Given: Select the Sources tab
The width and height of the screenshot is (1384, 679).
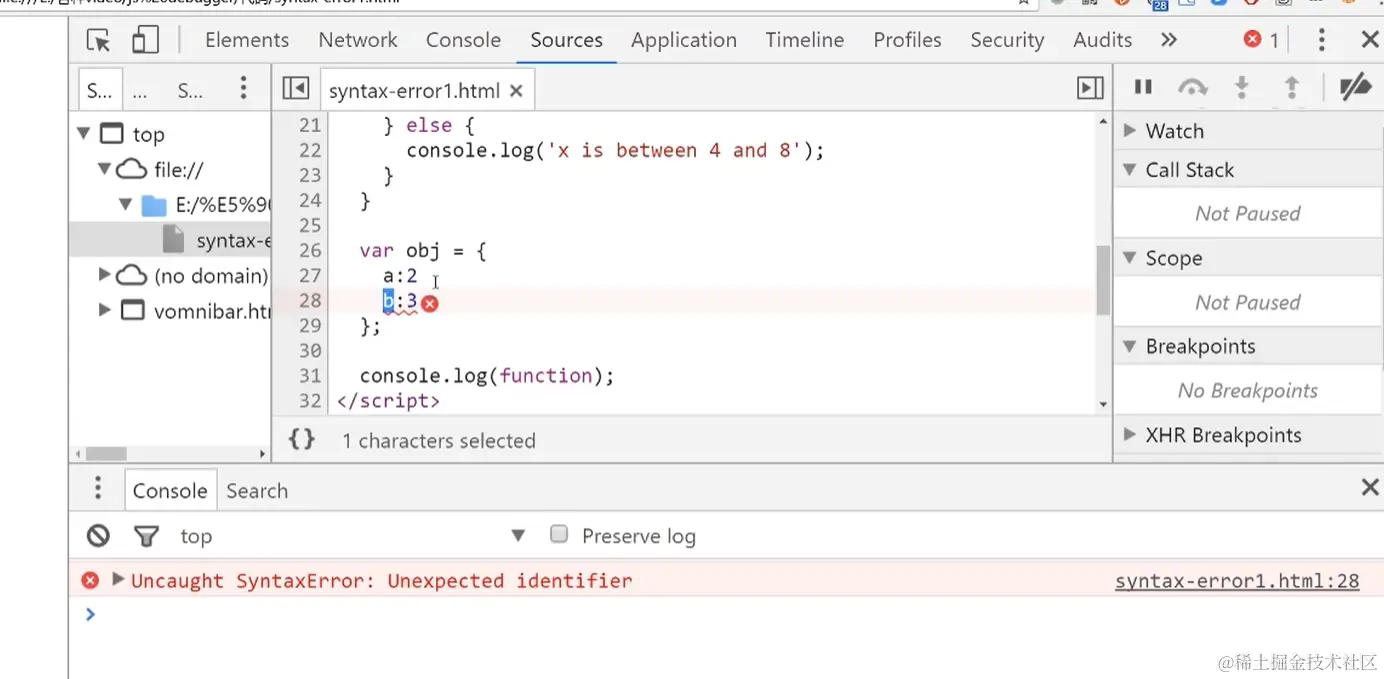Looking at the screenshot, I should (x=566, y=40).
